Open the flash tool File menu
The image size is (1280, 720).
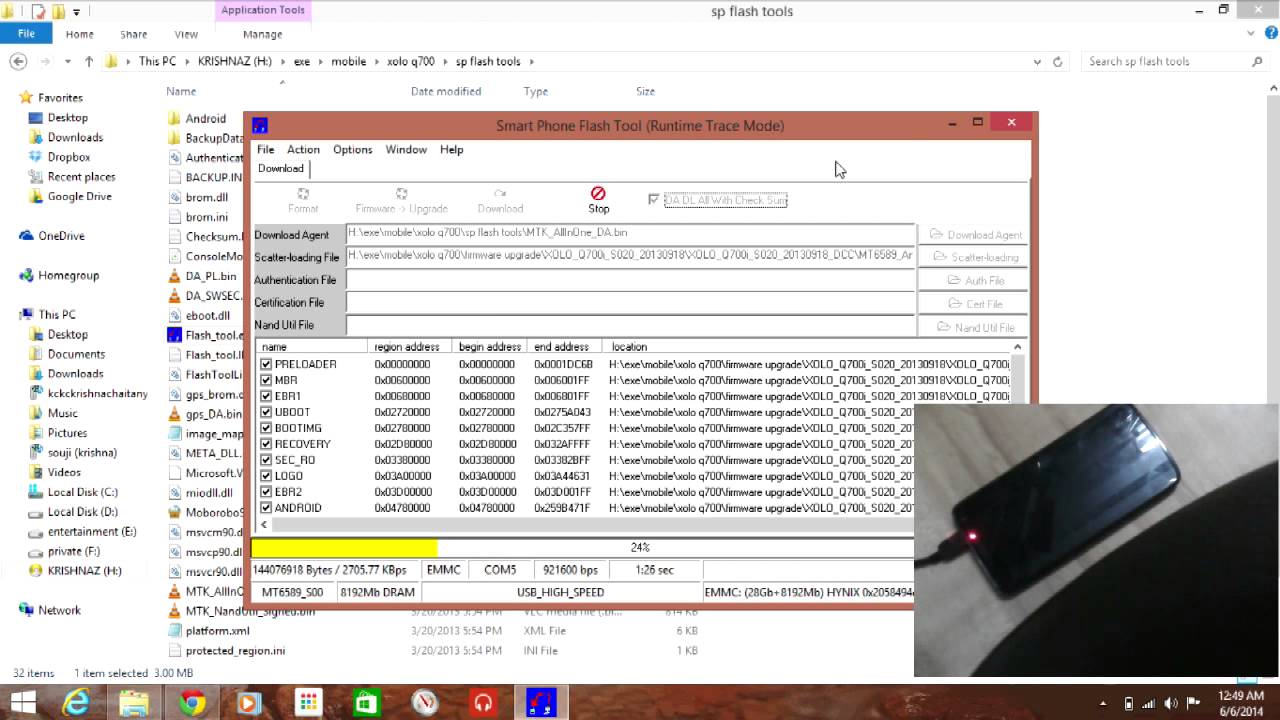[x=265, y=149]
